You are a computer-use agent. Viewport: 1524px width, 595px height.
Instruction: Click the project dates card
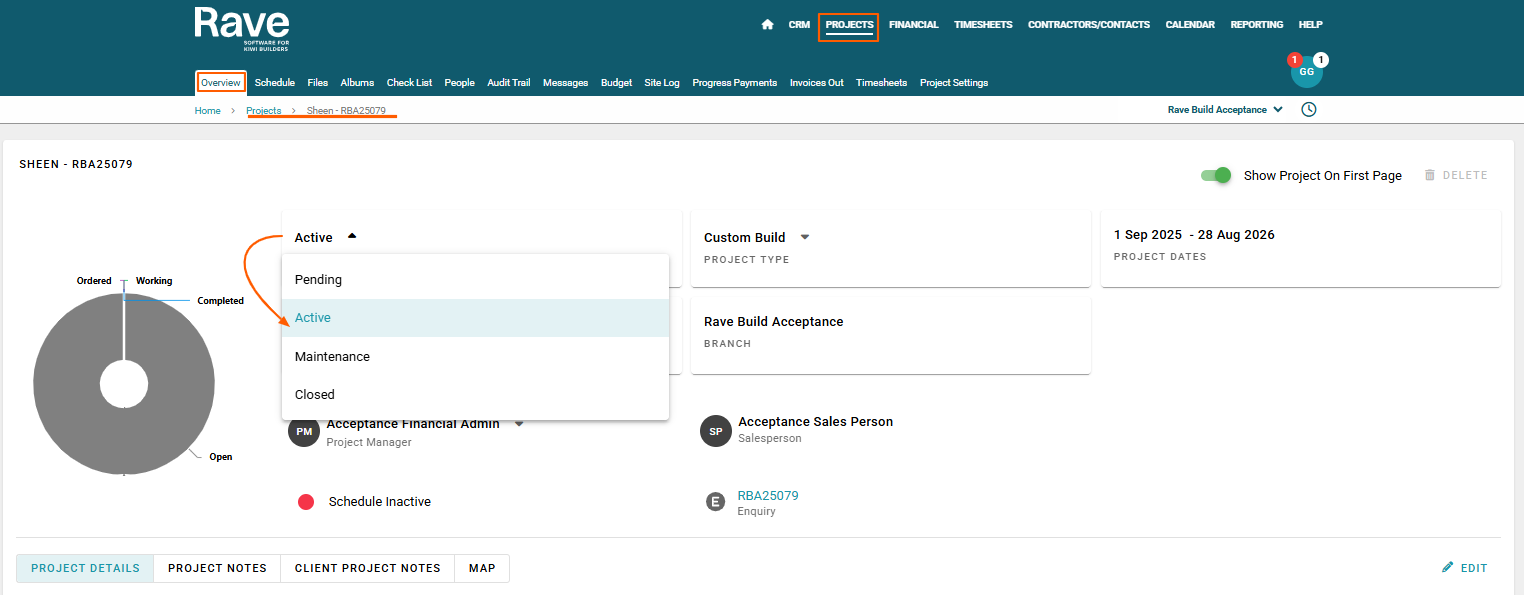pyautogui.click(x=1301, y=249)
